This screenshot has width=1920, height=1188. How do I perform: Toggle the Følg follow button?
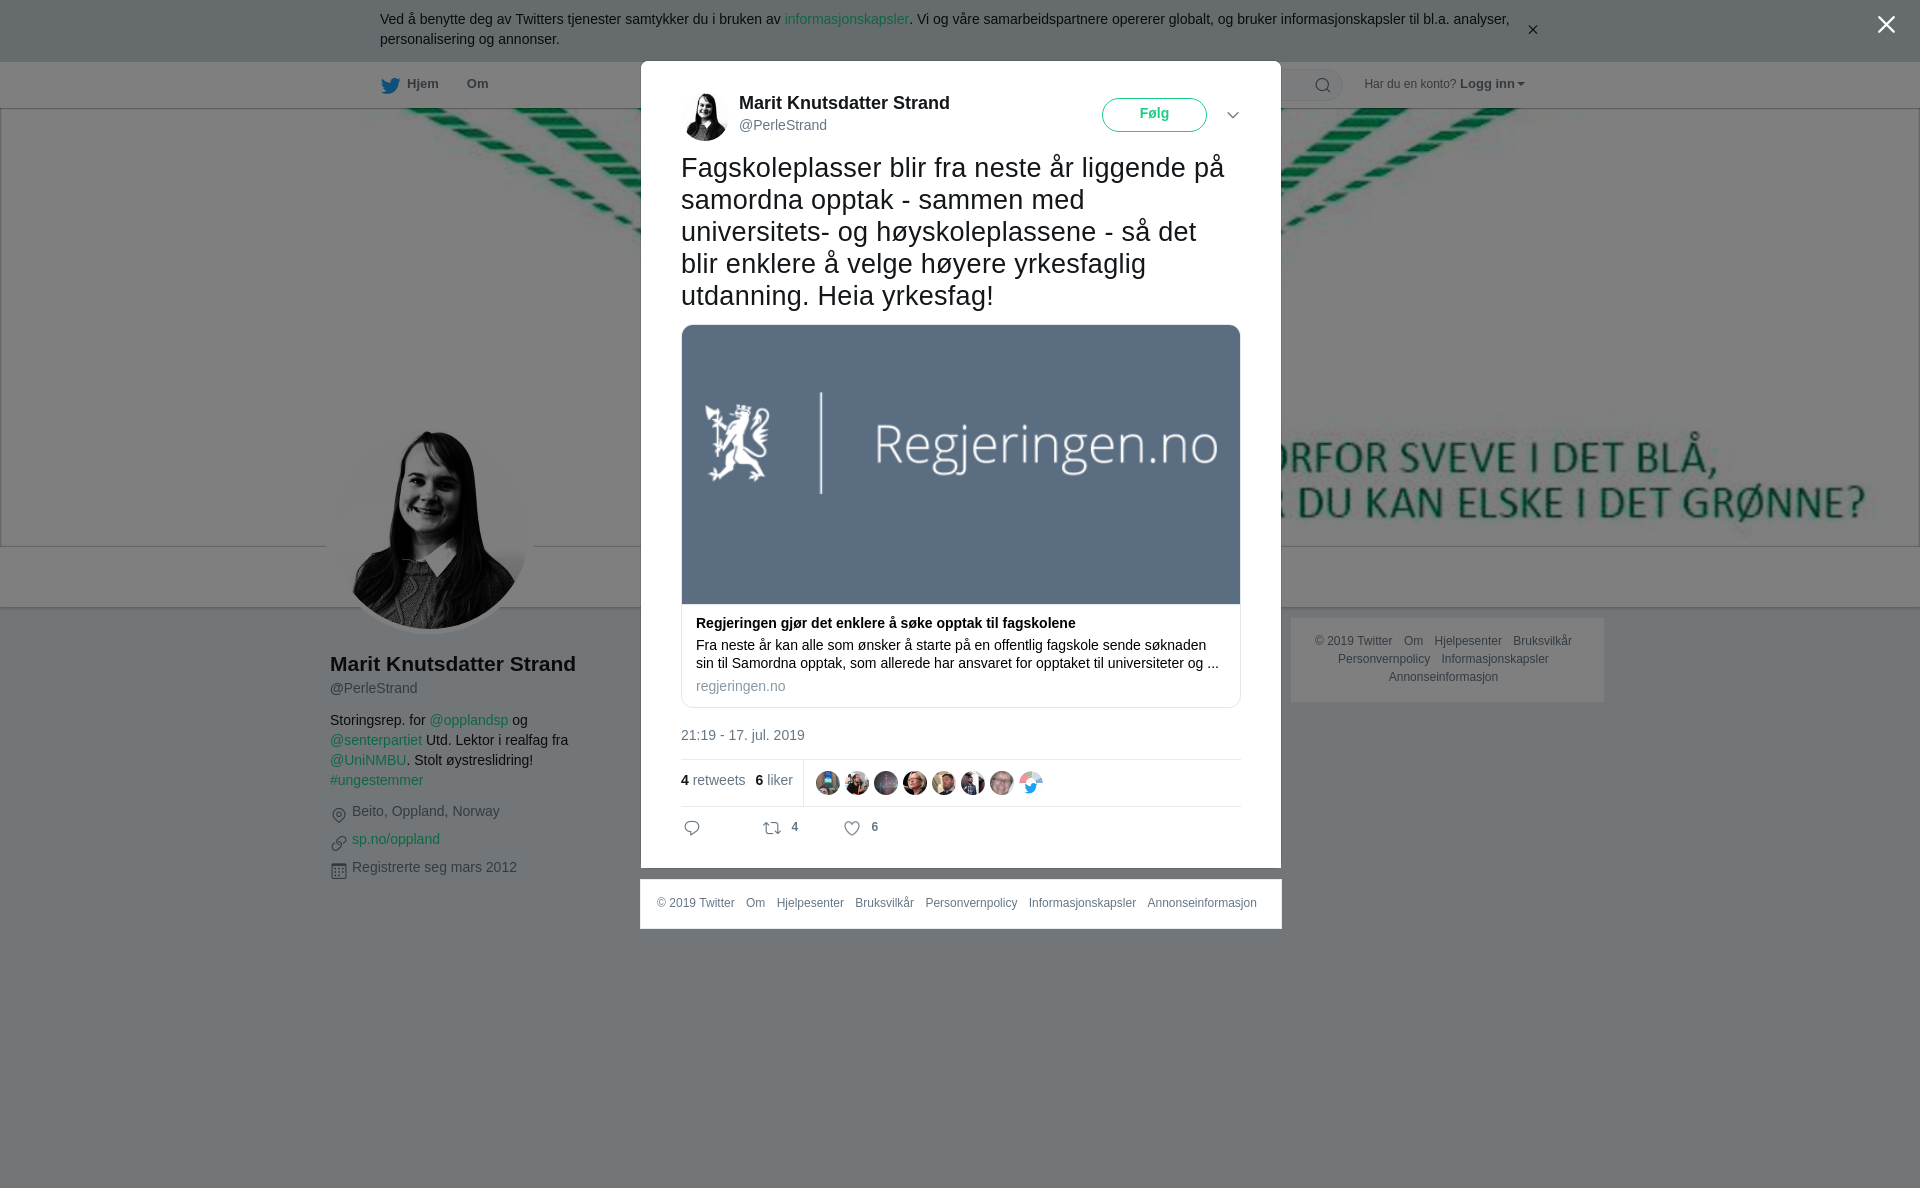1154,115
